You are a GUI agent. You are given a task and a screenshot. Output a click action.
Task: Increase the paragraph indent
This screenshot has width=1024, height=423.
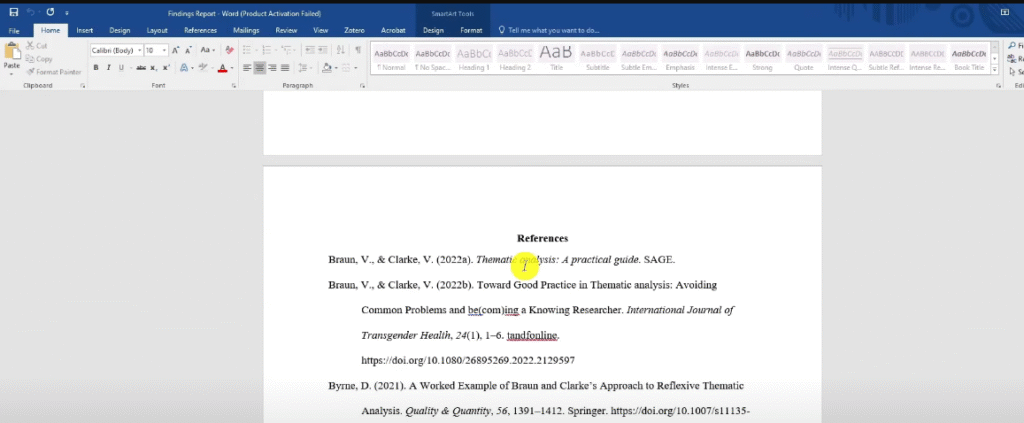(x=323, y=50)
